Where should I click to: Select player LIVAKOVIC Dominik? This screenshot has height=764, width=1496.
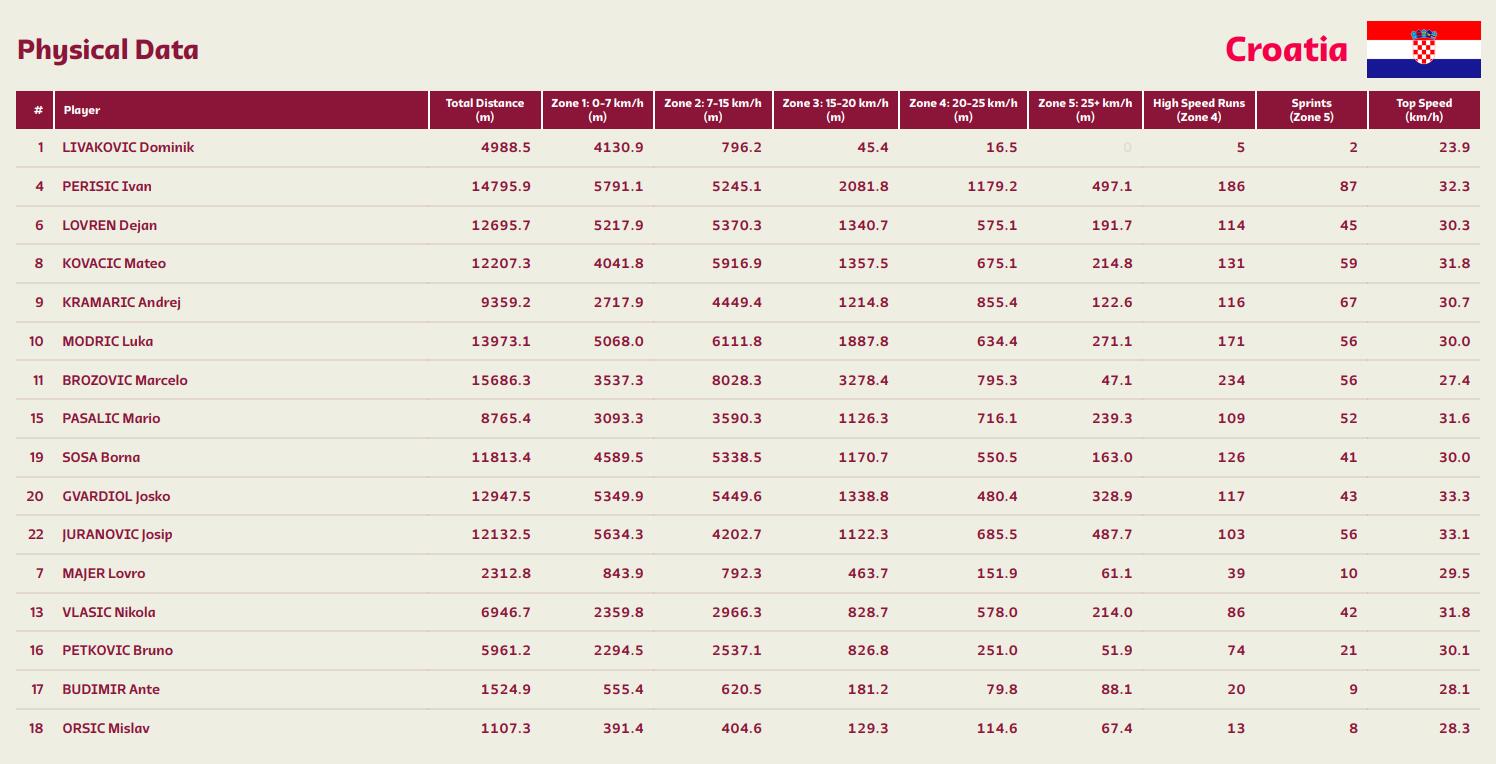(x=128, y=147)
